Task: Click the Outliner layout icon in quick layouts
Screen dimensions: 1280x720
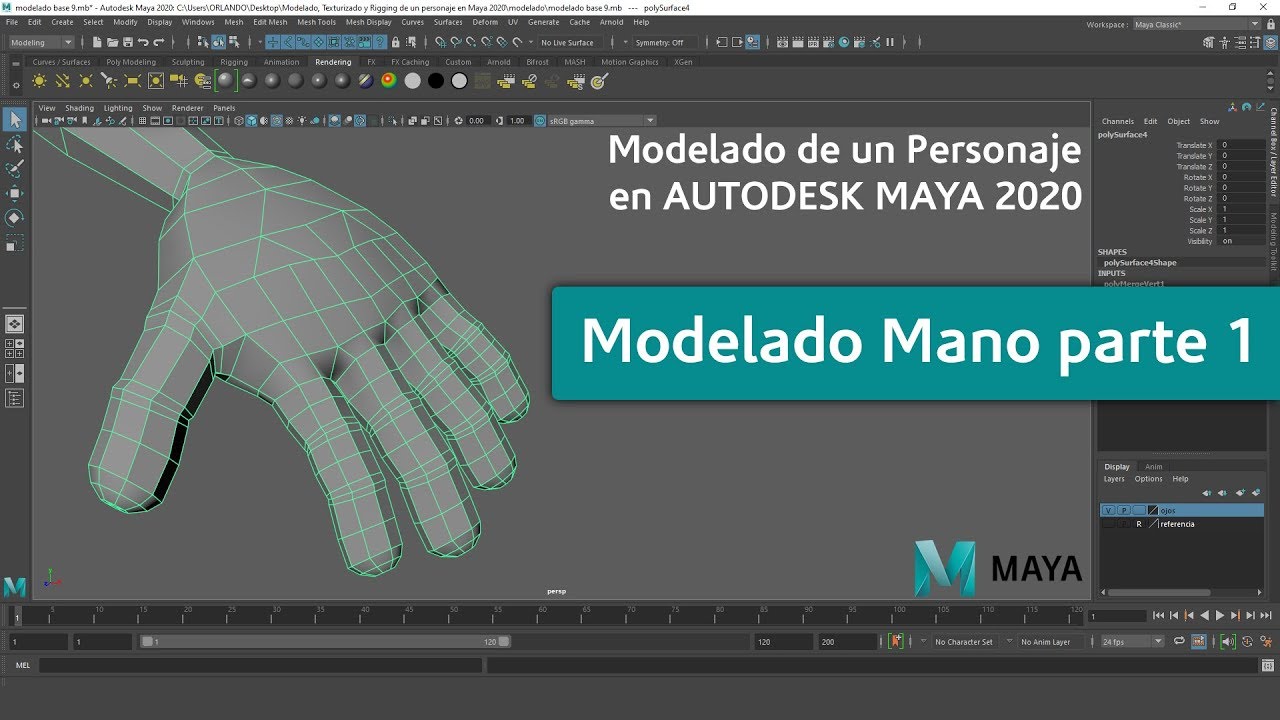Action: coord(15,398)
